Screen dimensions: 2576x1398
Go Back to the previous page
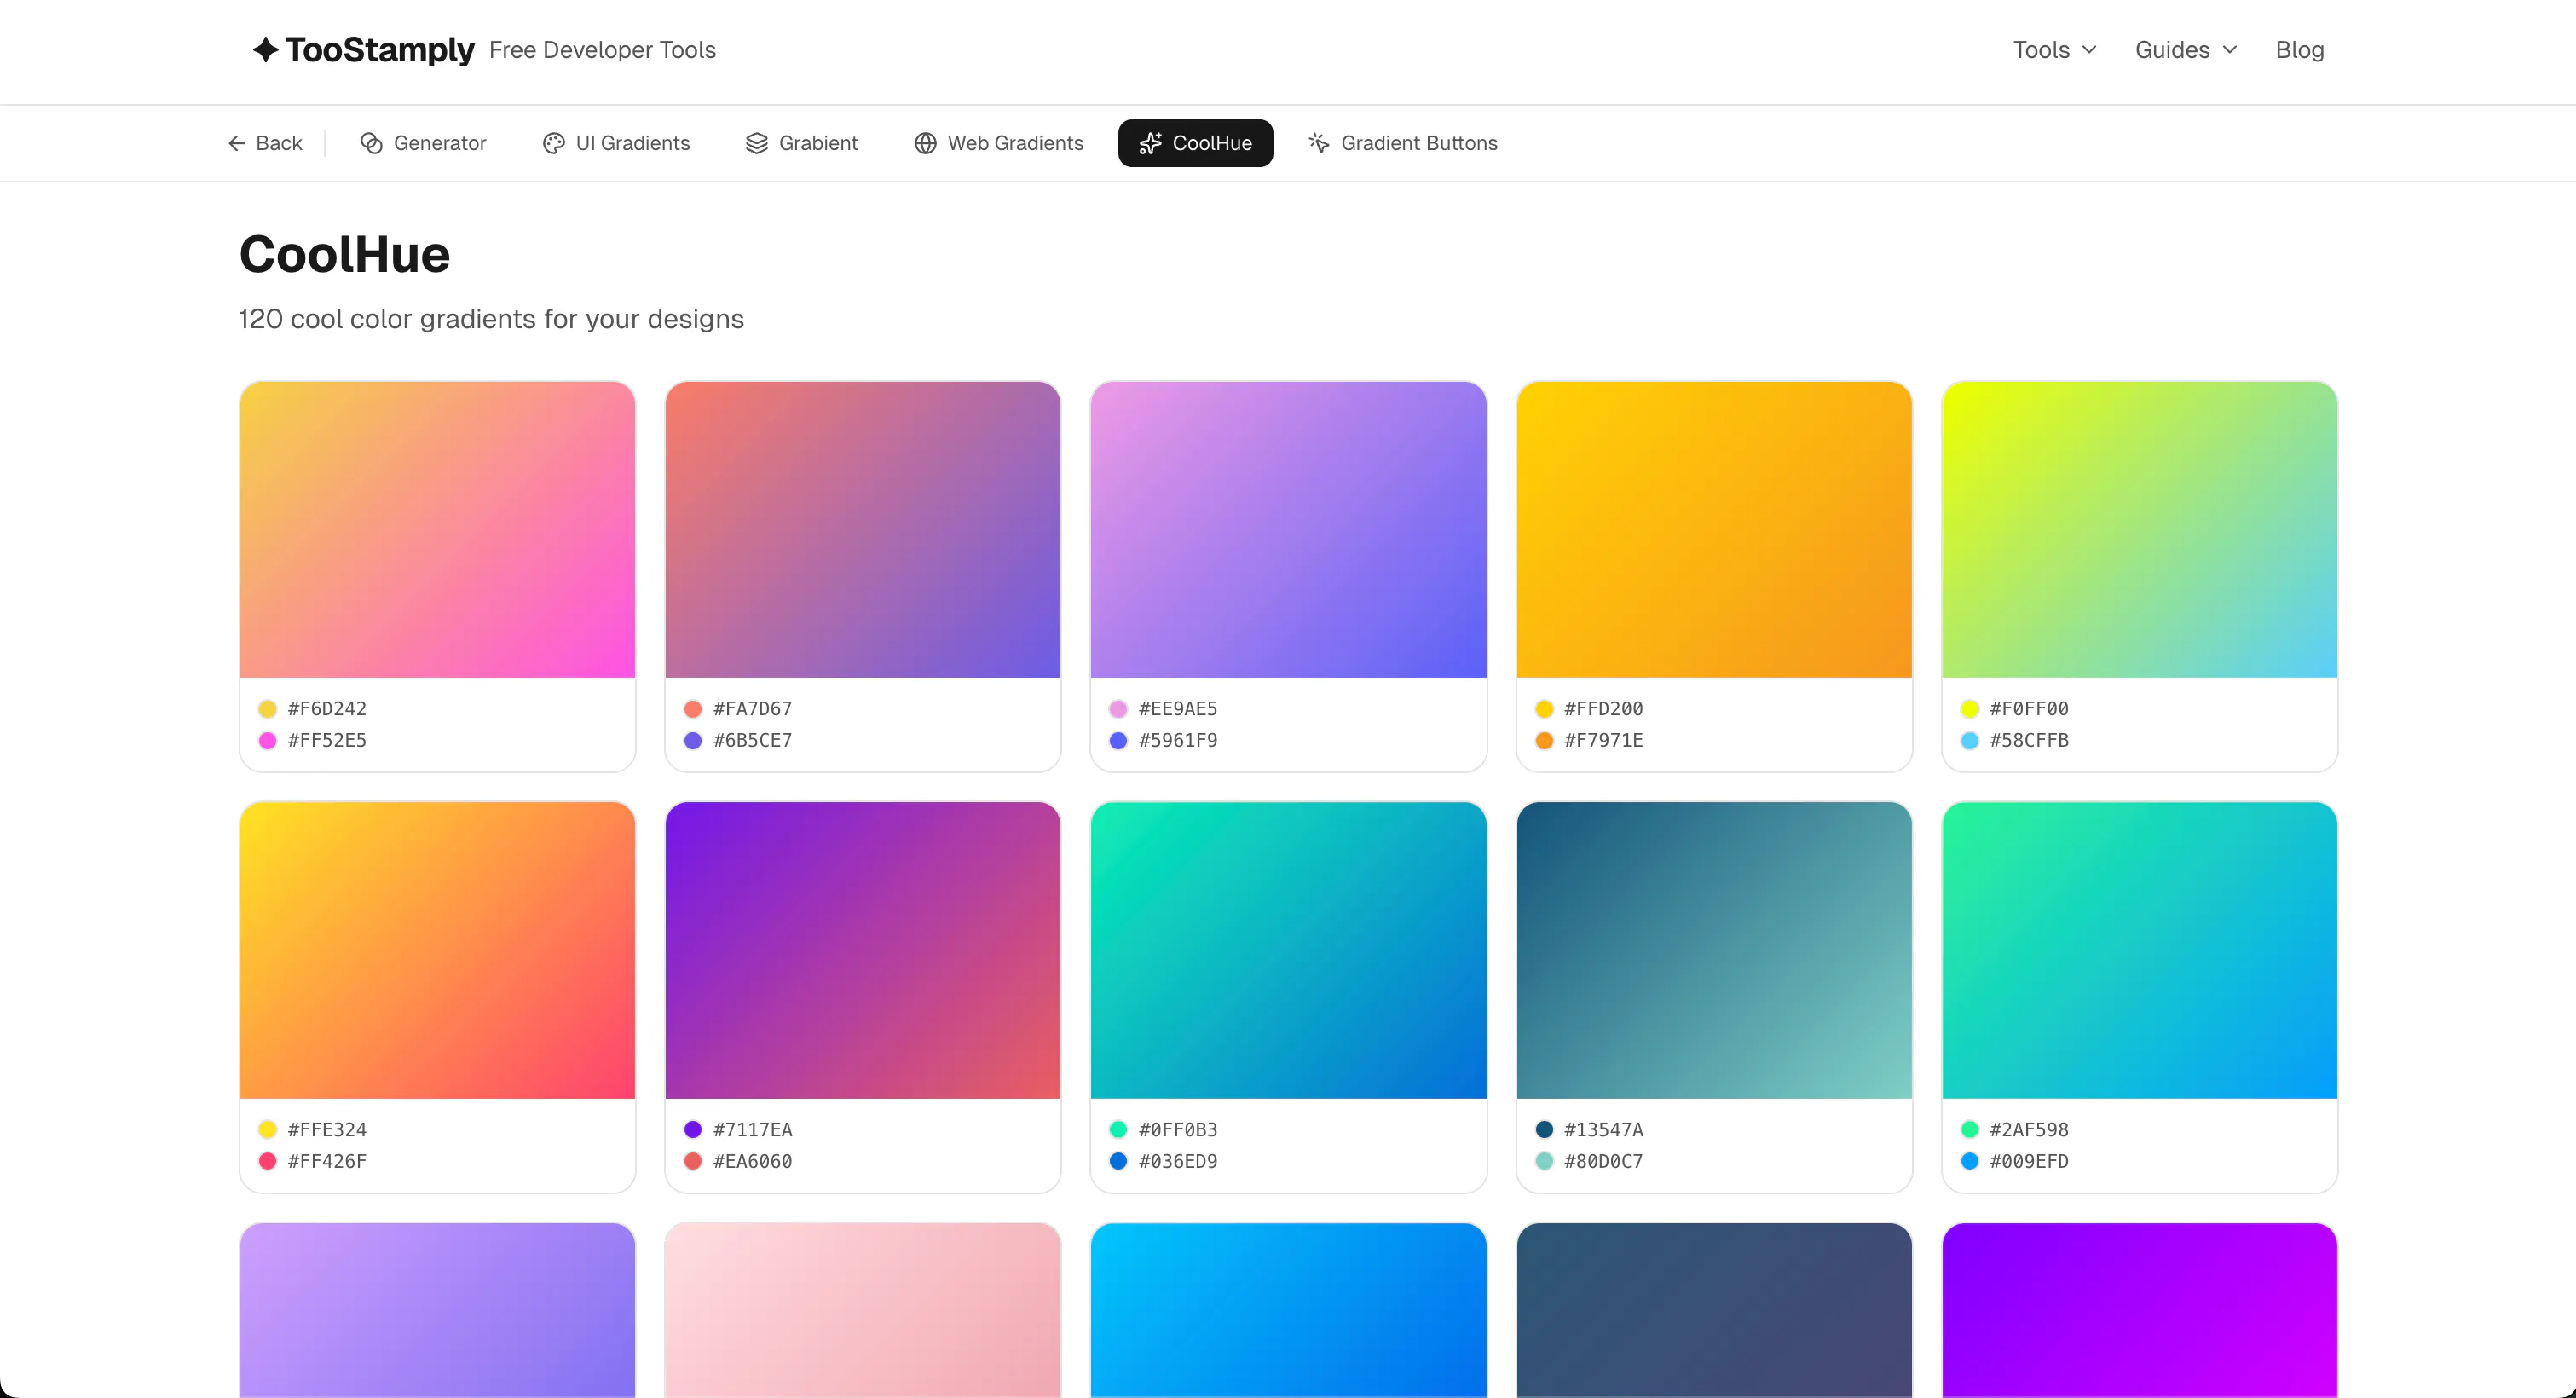(265, 143)
